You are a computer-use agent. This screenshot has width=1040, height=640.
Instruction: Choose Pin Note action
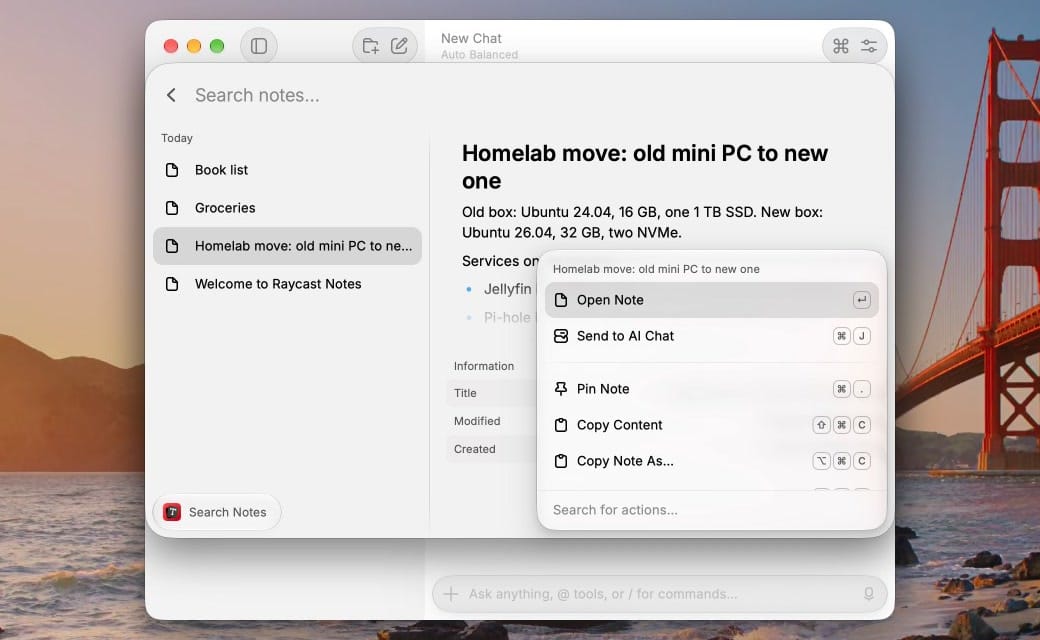point(711,389)
